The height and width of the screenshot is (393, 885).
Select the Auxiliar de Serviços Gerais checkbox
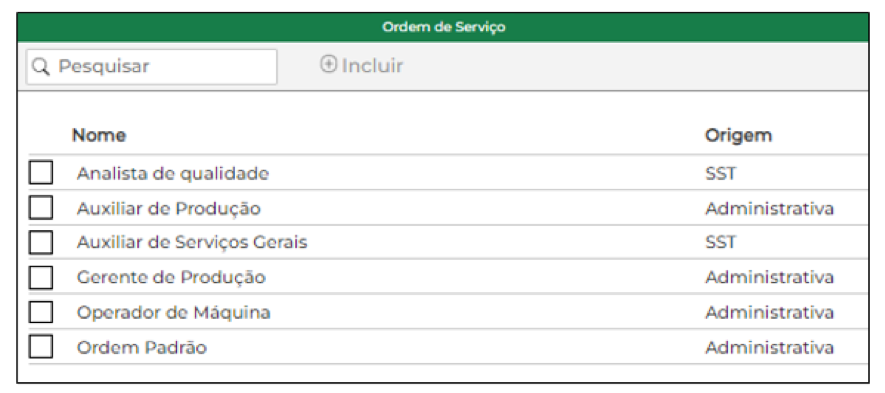tap(41, 242)
